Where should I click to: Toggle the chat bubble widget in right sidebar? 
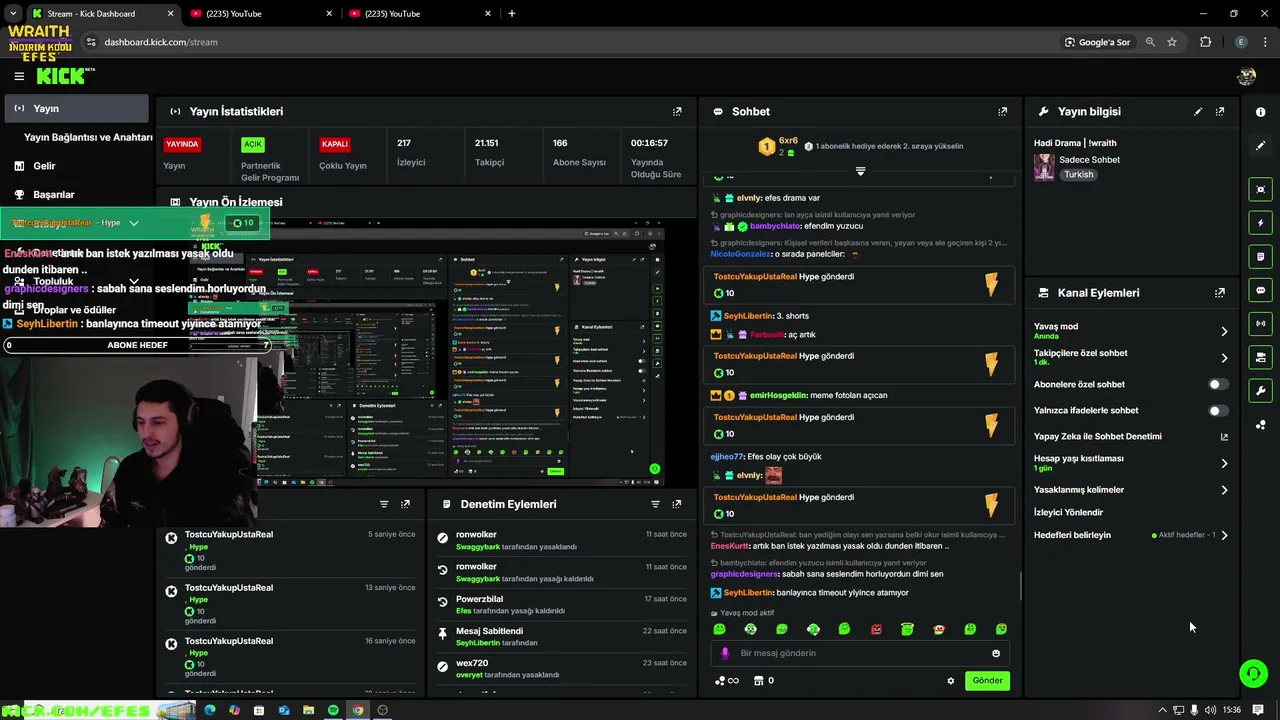pyautogui.click(x=1260, y=290)
